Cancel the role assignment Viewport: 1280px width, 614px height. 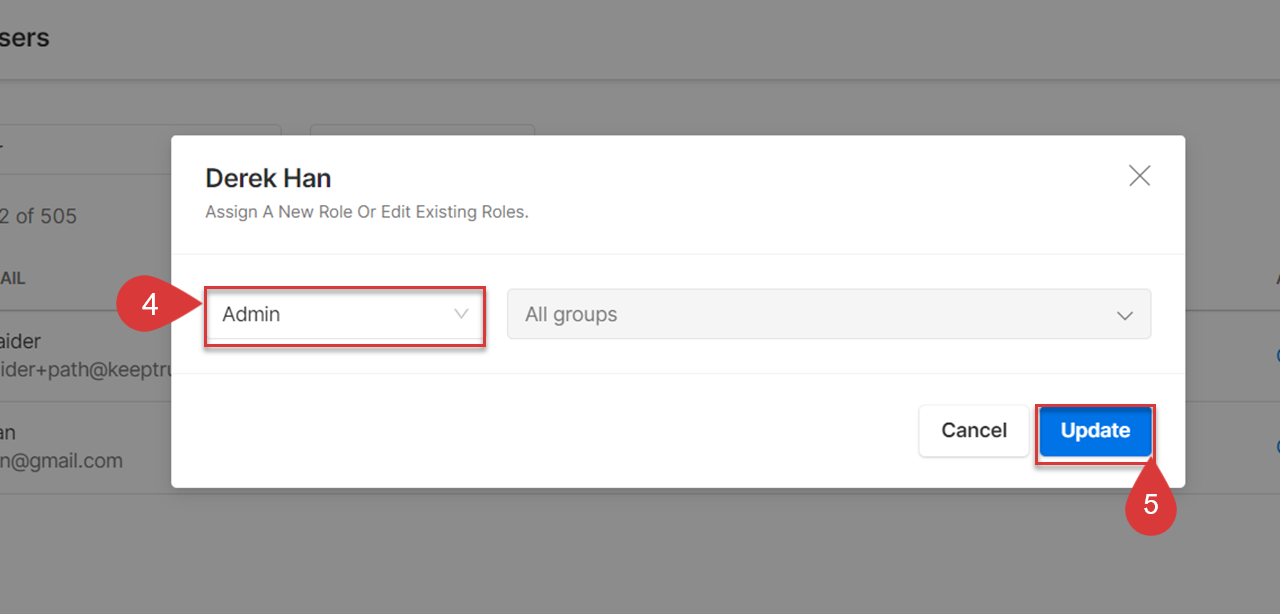coord(974,430)
